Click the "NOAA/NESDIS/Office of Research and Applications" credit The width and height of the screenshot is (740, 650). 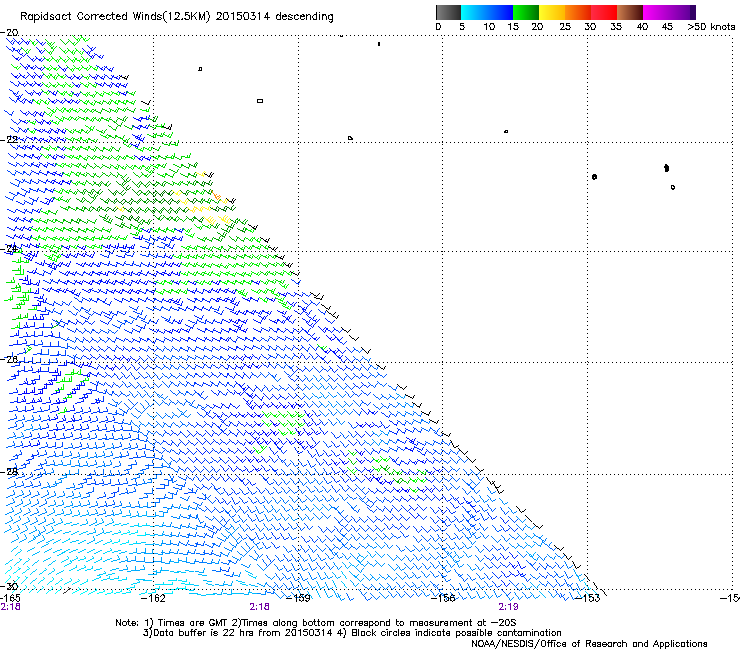(589, 644)
